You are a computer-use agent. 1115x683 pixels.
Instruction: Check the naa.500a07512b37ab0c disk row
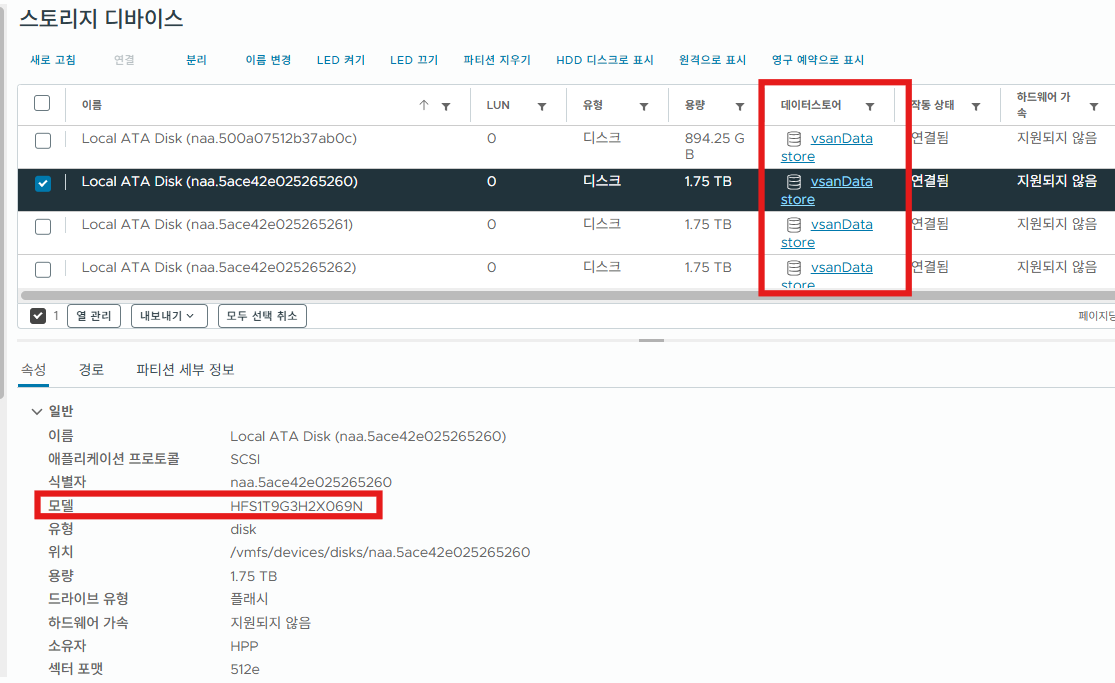tap(43, 141)
